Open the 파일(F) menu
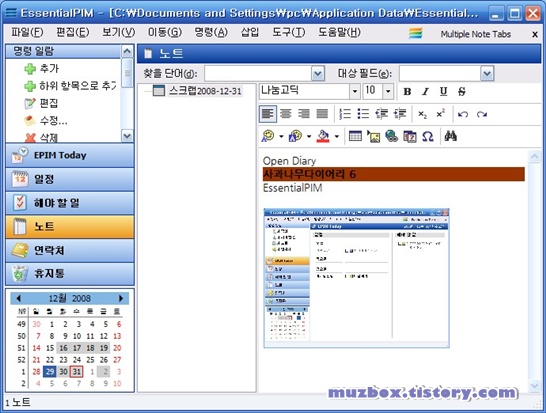Screen dimensions: 546x413 click(27, 32)
